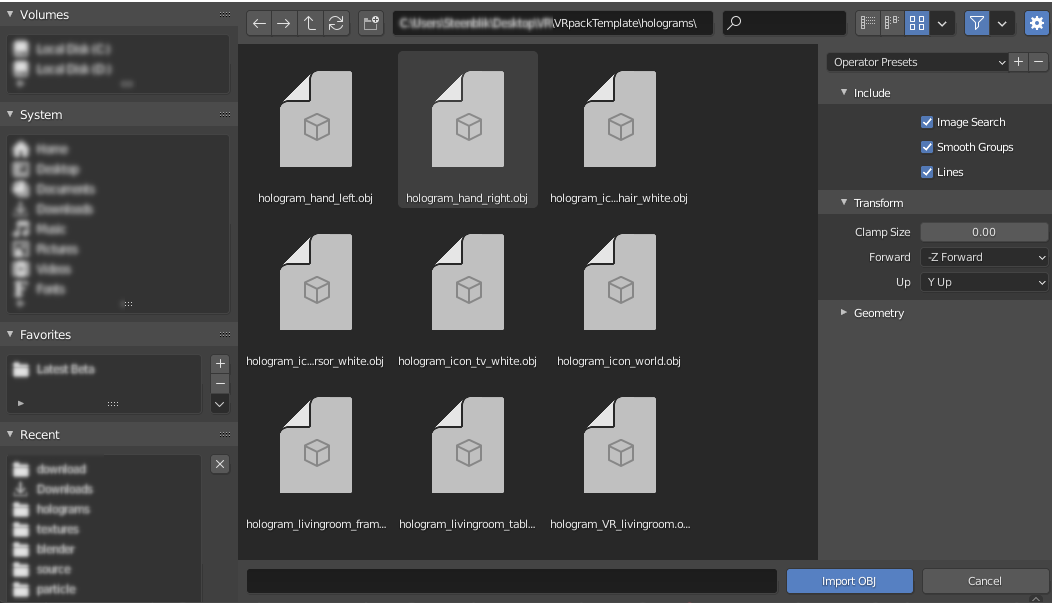Image resolution: width=1052 pixels, height=603 pixels.
Task: Click the Fonts system bookmark icon
Action: click(x=21, y=289)
